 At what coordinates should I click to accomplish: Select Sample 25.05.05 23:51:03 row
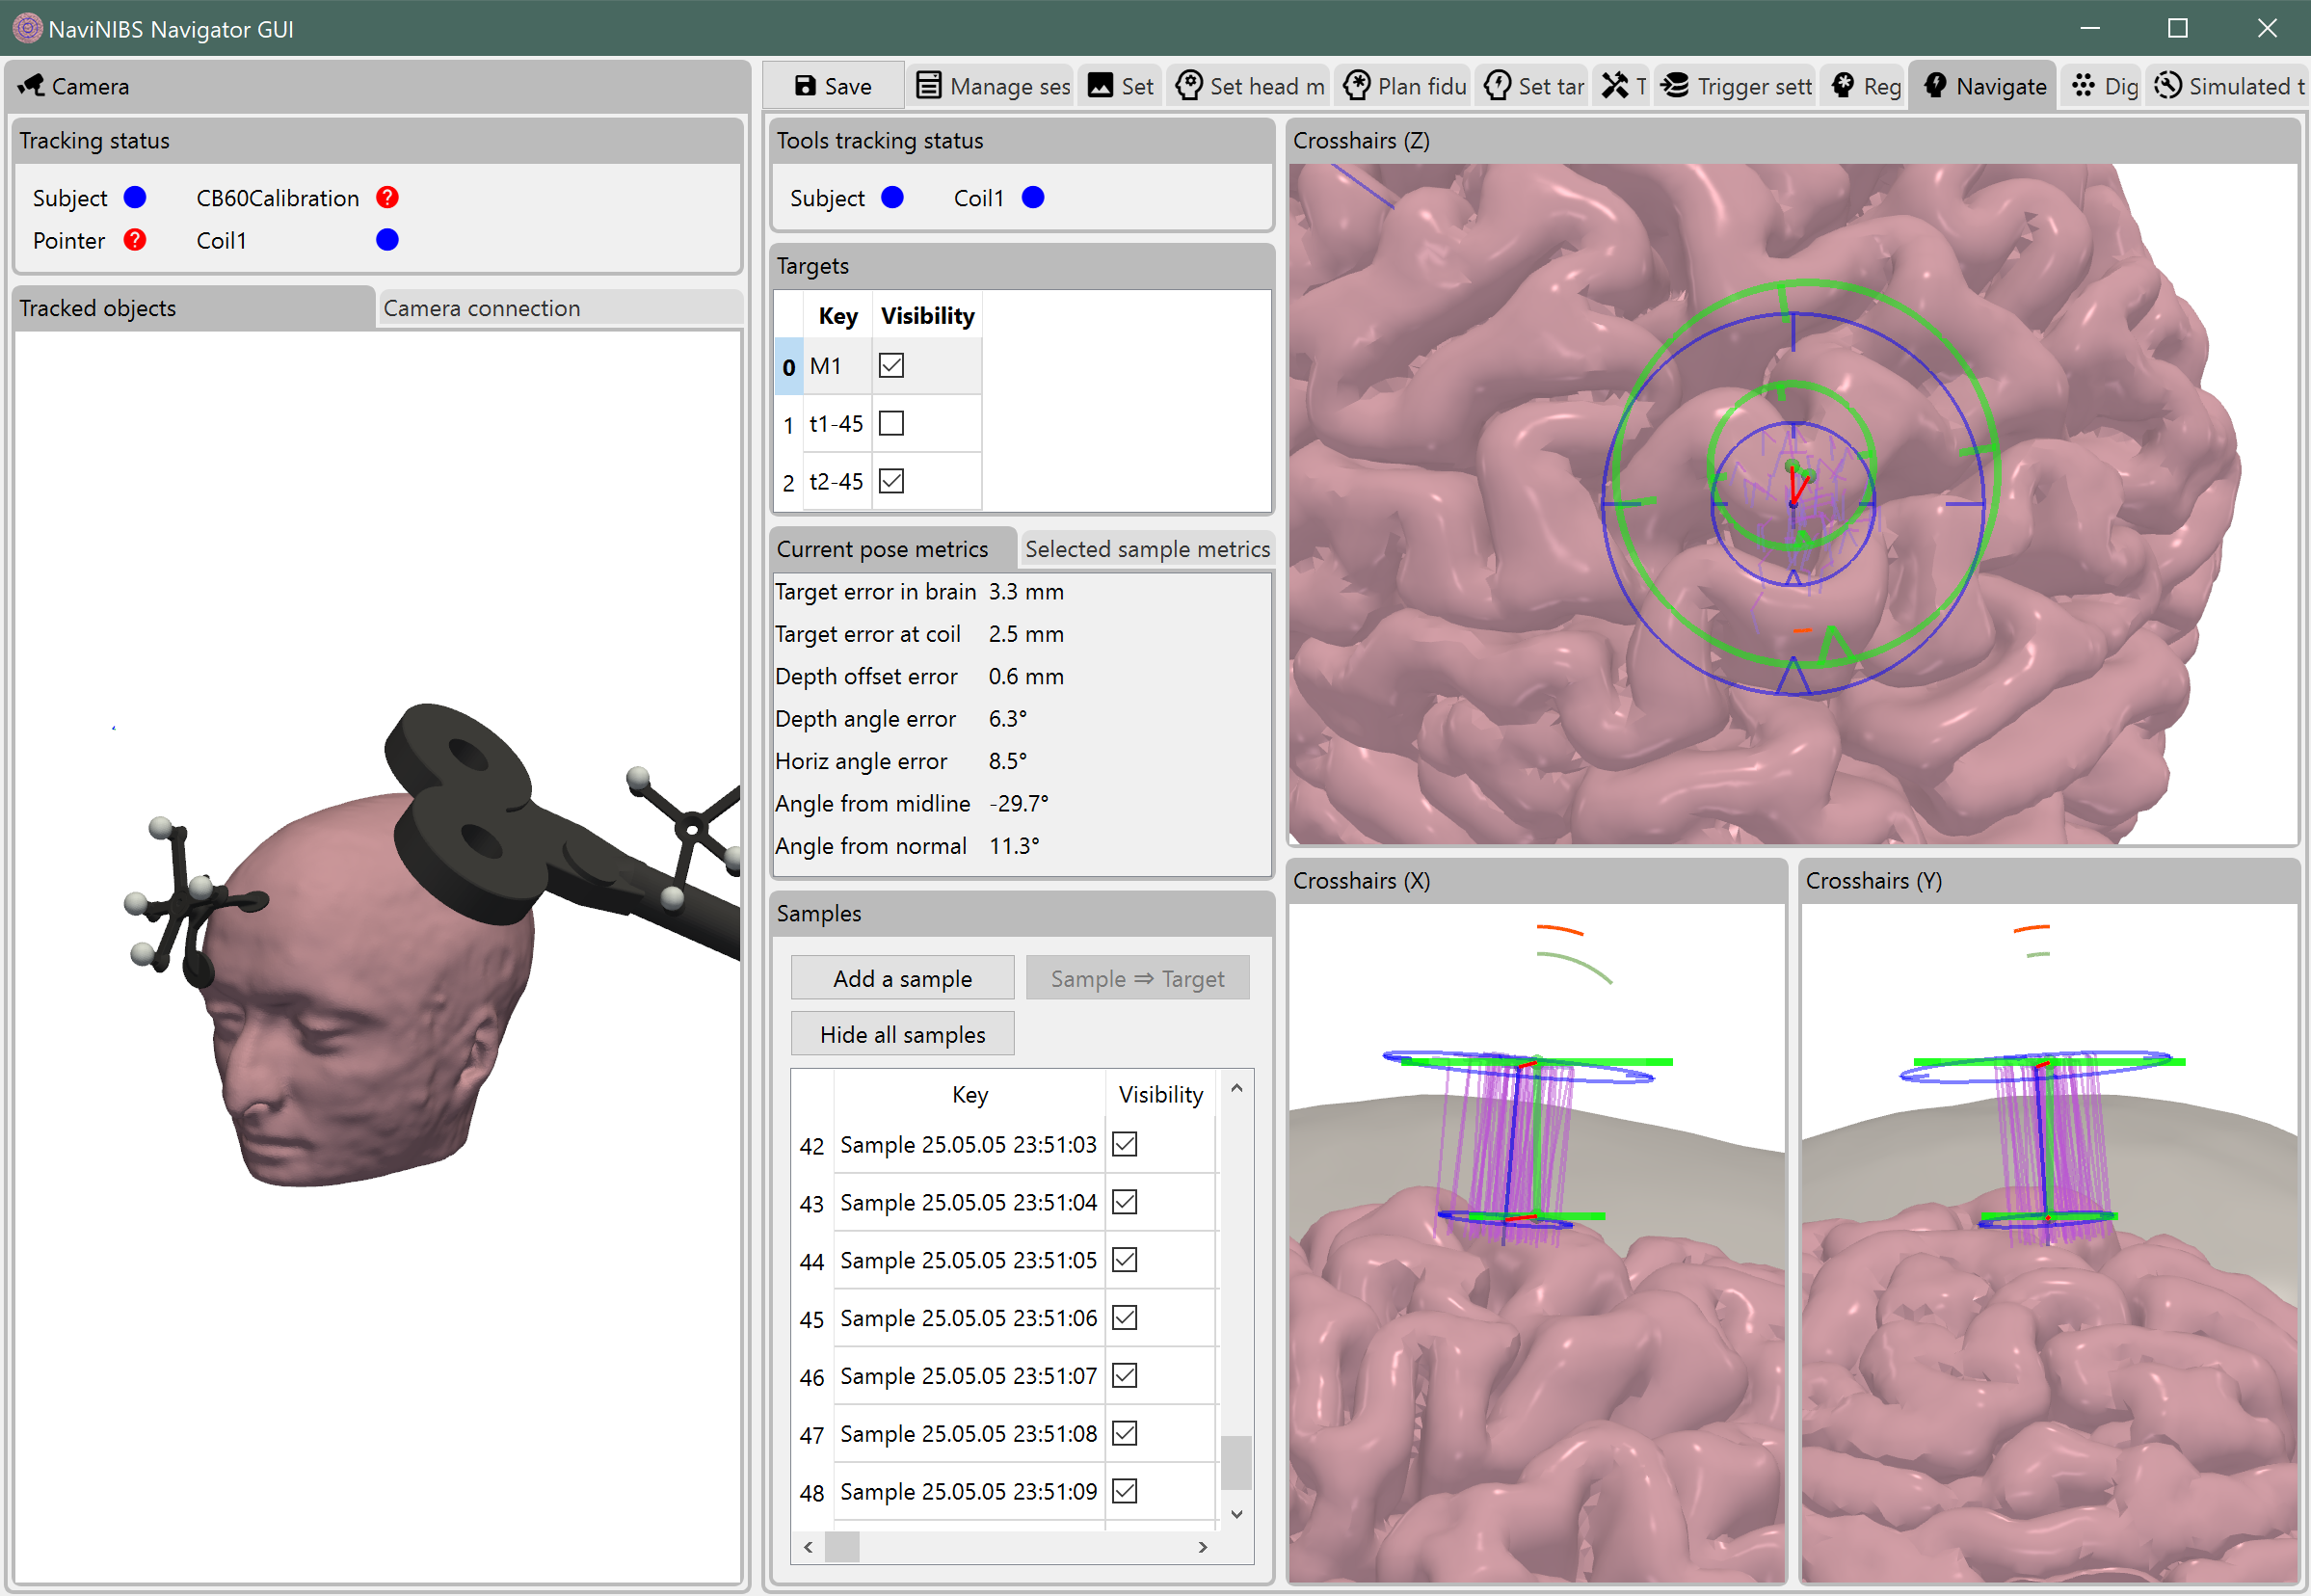(x=1006, y=1145)
